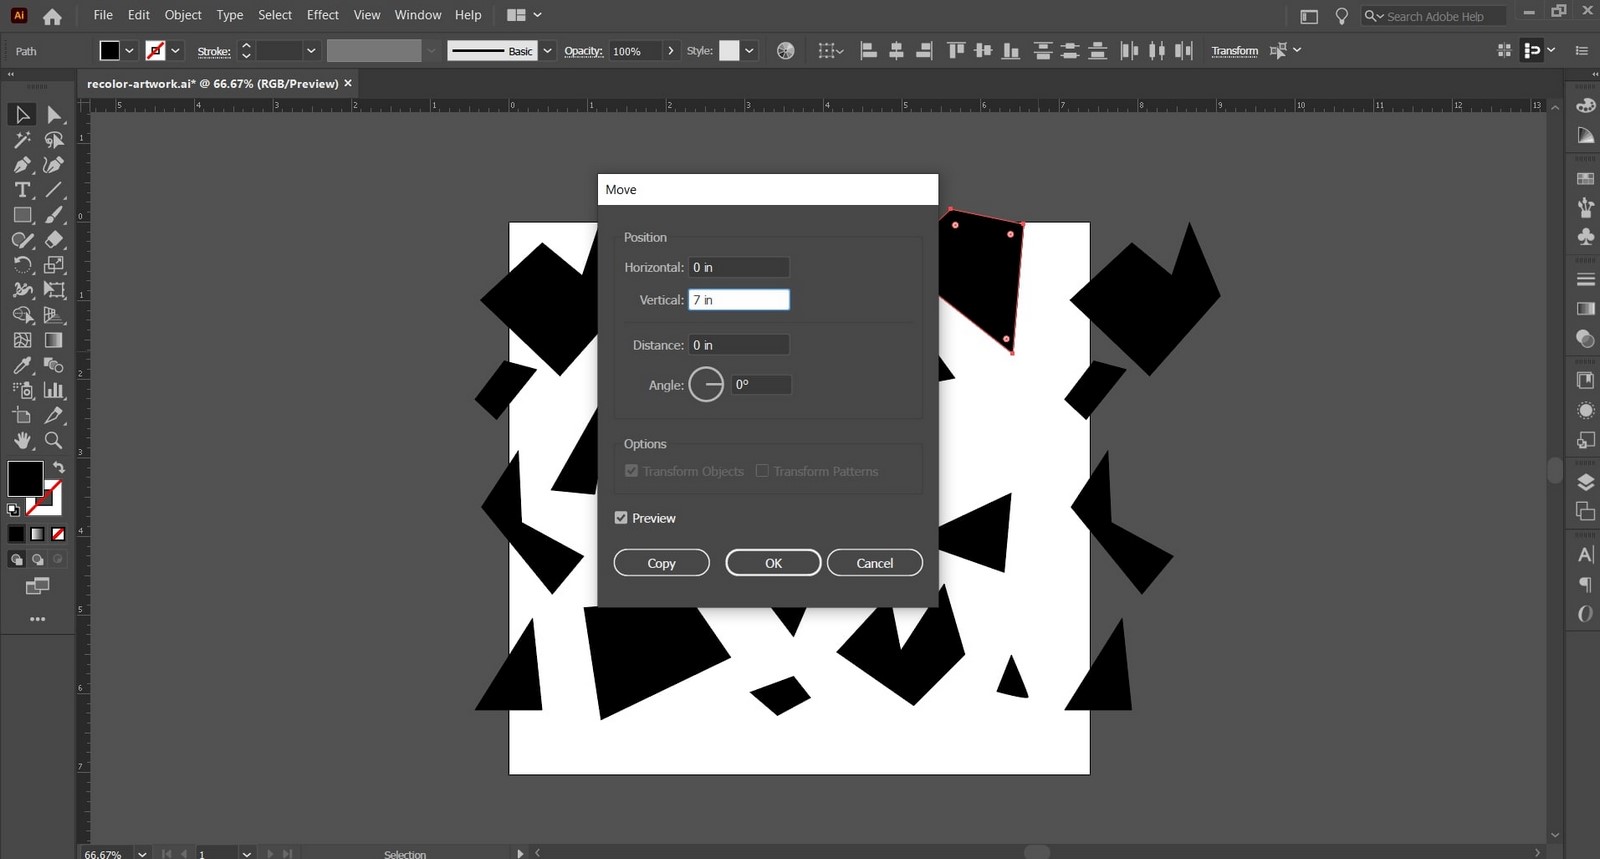Choose the Zoom tool
The image size is (1600, 859).
[54, 440]
